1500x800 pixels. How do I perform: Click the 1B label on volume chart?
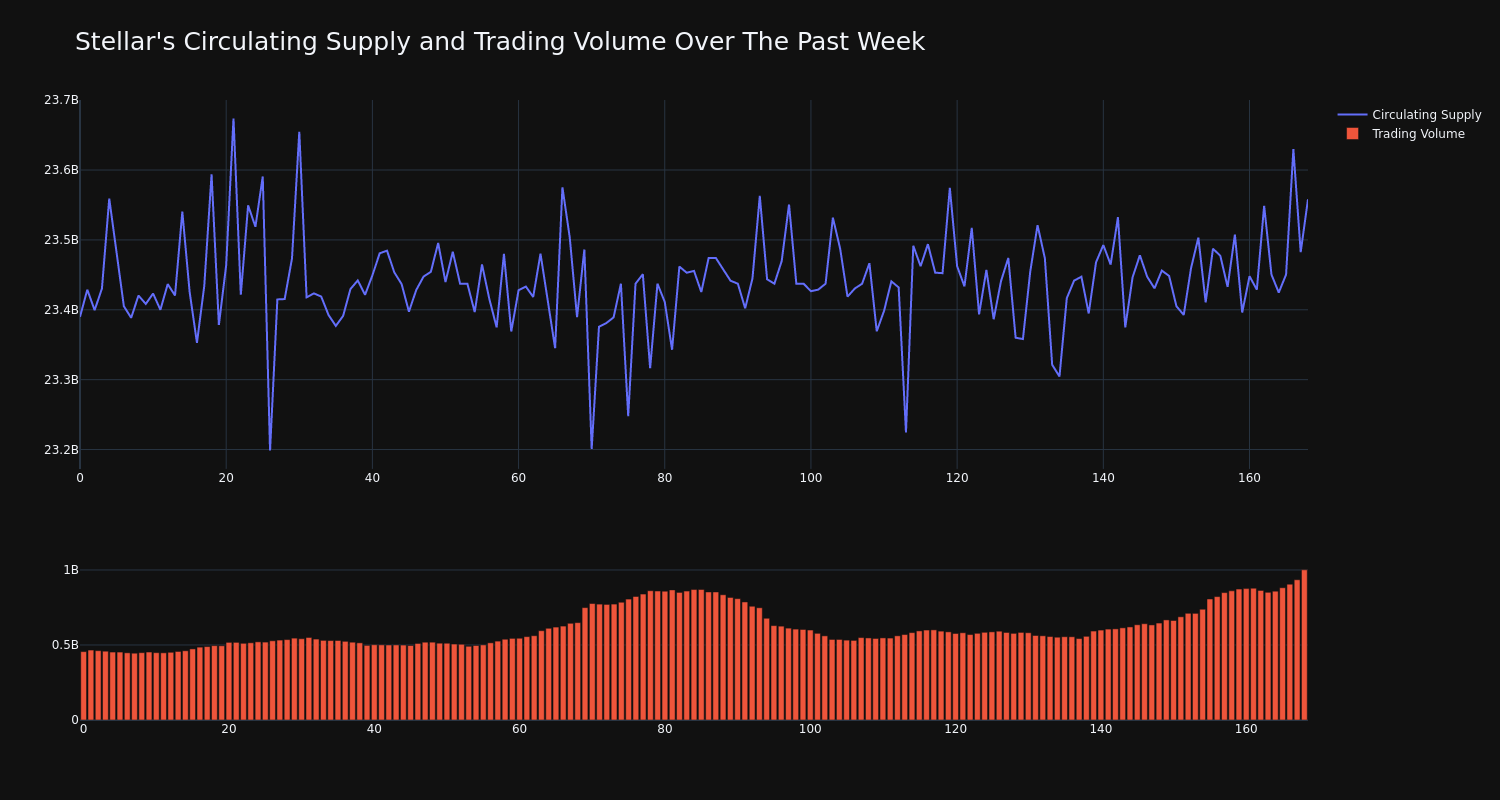[x=71, y=570]
